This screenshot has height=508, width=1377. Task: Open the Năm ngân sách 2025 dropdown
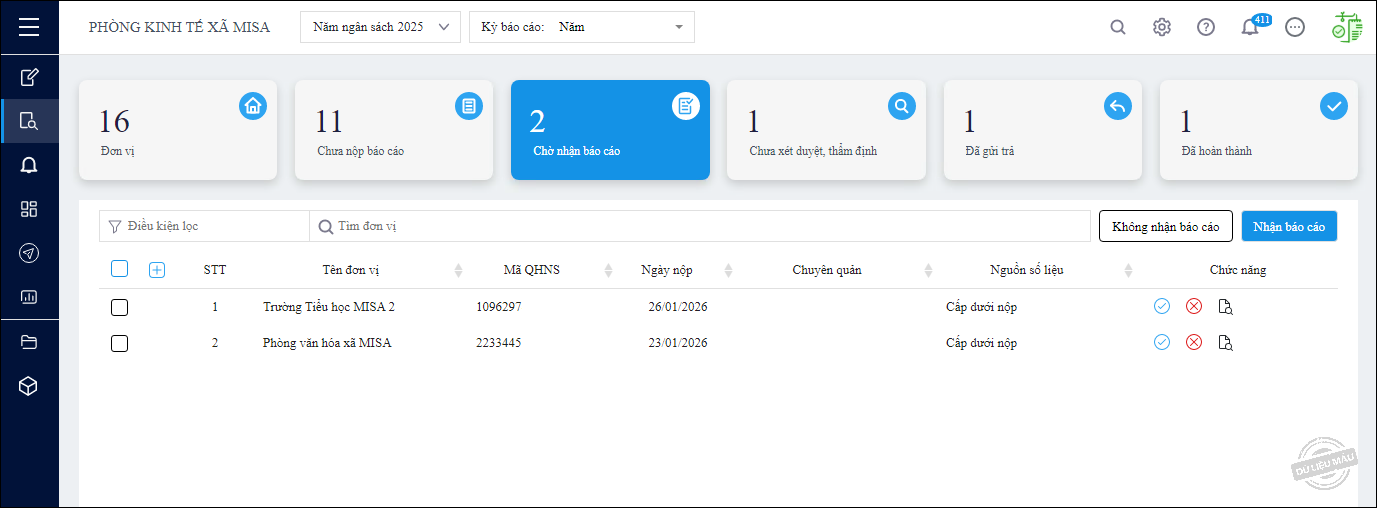coord(381,27)
